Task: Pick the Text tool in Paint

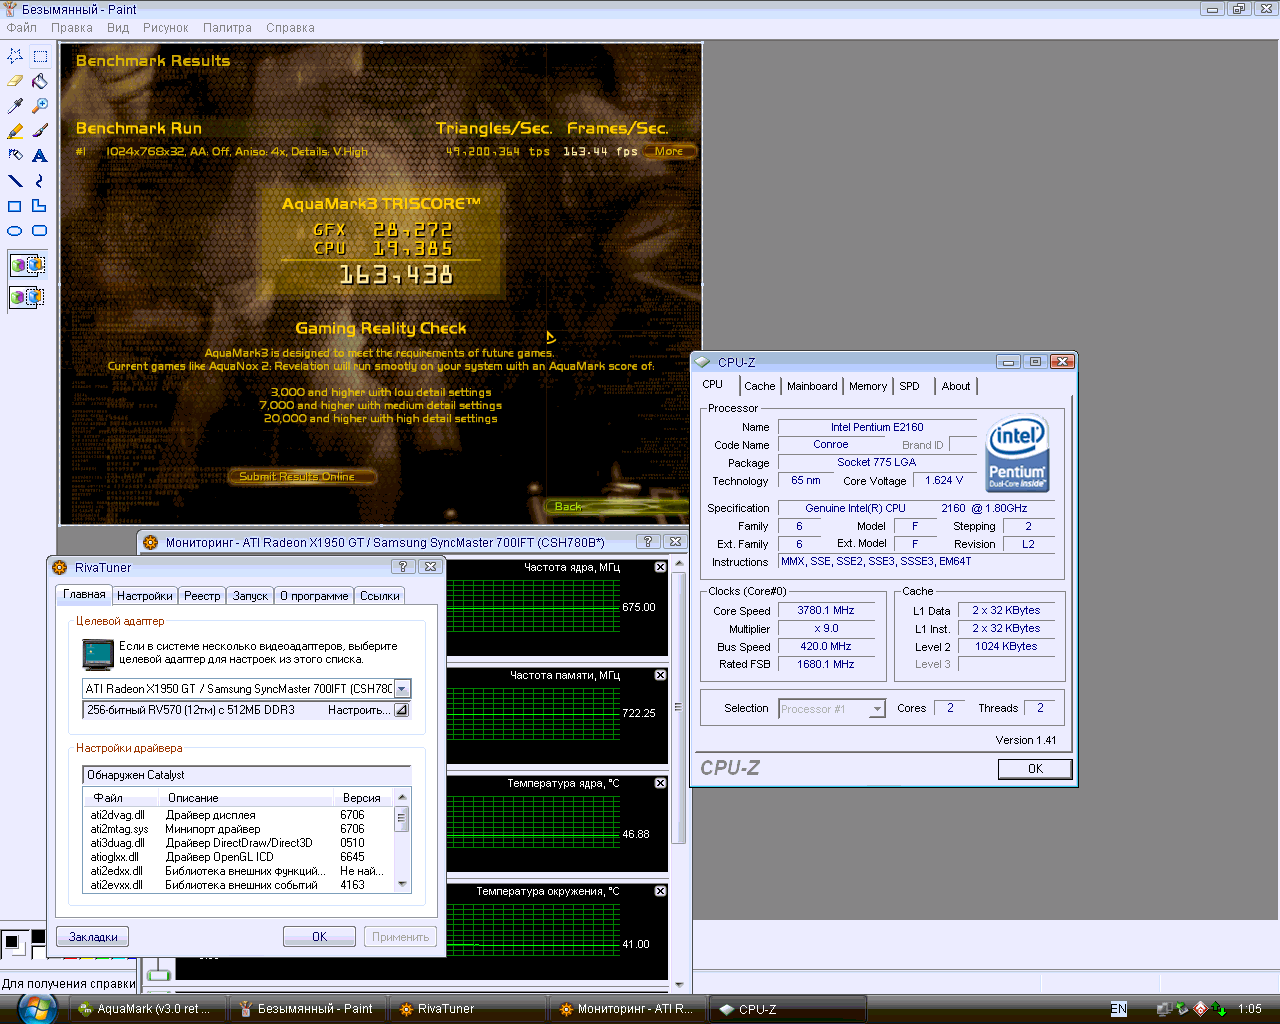Action: (40, 156)
